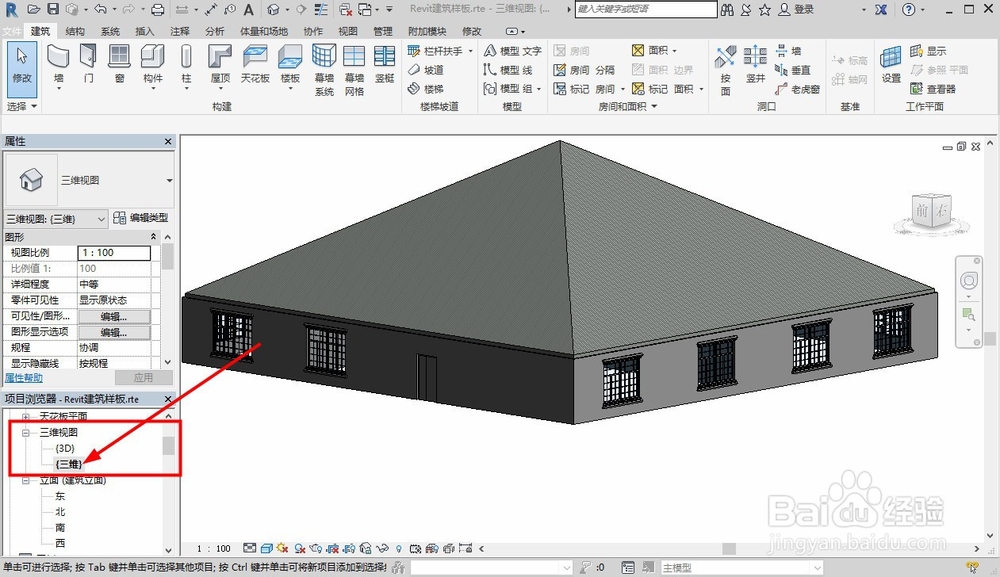Click the 模型线 model line tool
This screenshot has height=577, width=1000.
coord(508,70)
